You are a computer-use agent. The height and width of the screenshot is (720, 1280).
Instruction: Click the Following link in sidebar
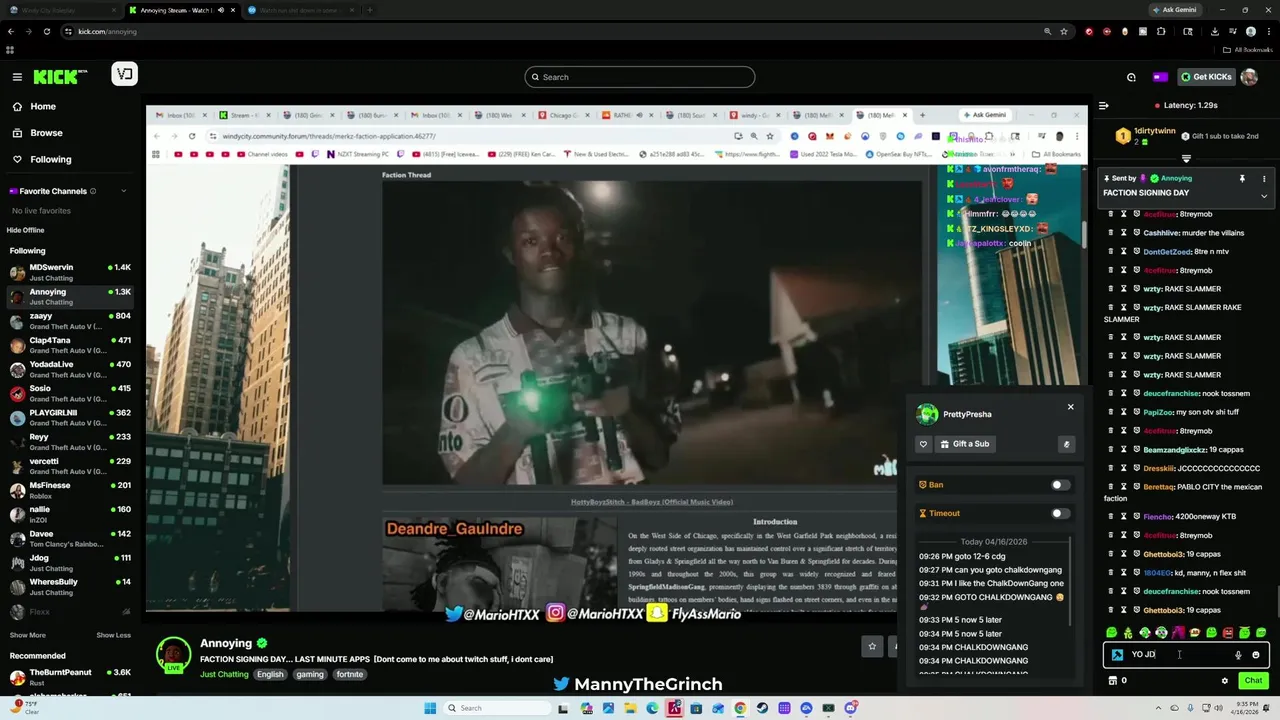(x=50, y=159)
